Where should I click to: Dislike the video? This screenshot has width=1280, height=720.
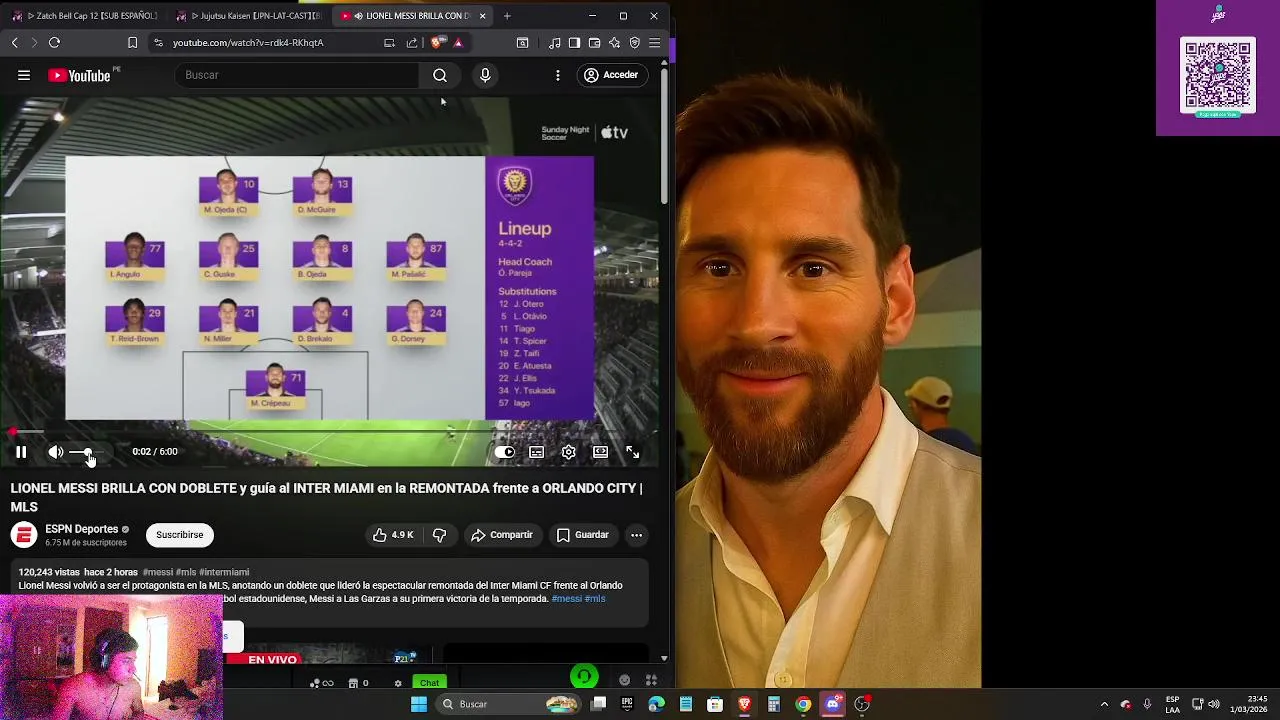tap(439, 535)
